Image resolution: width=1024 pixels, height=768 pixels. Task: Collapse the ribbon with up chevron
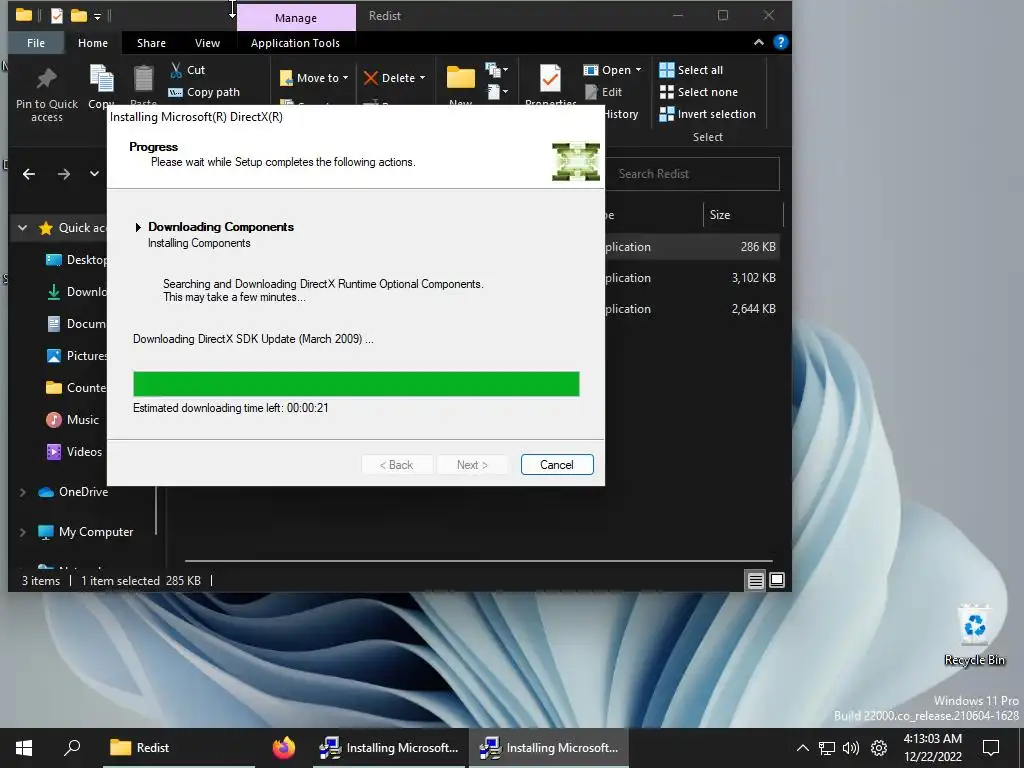(759, 42)
